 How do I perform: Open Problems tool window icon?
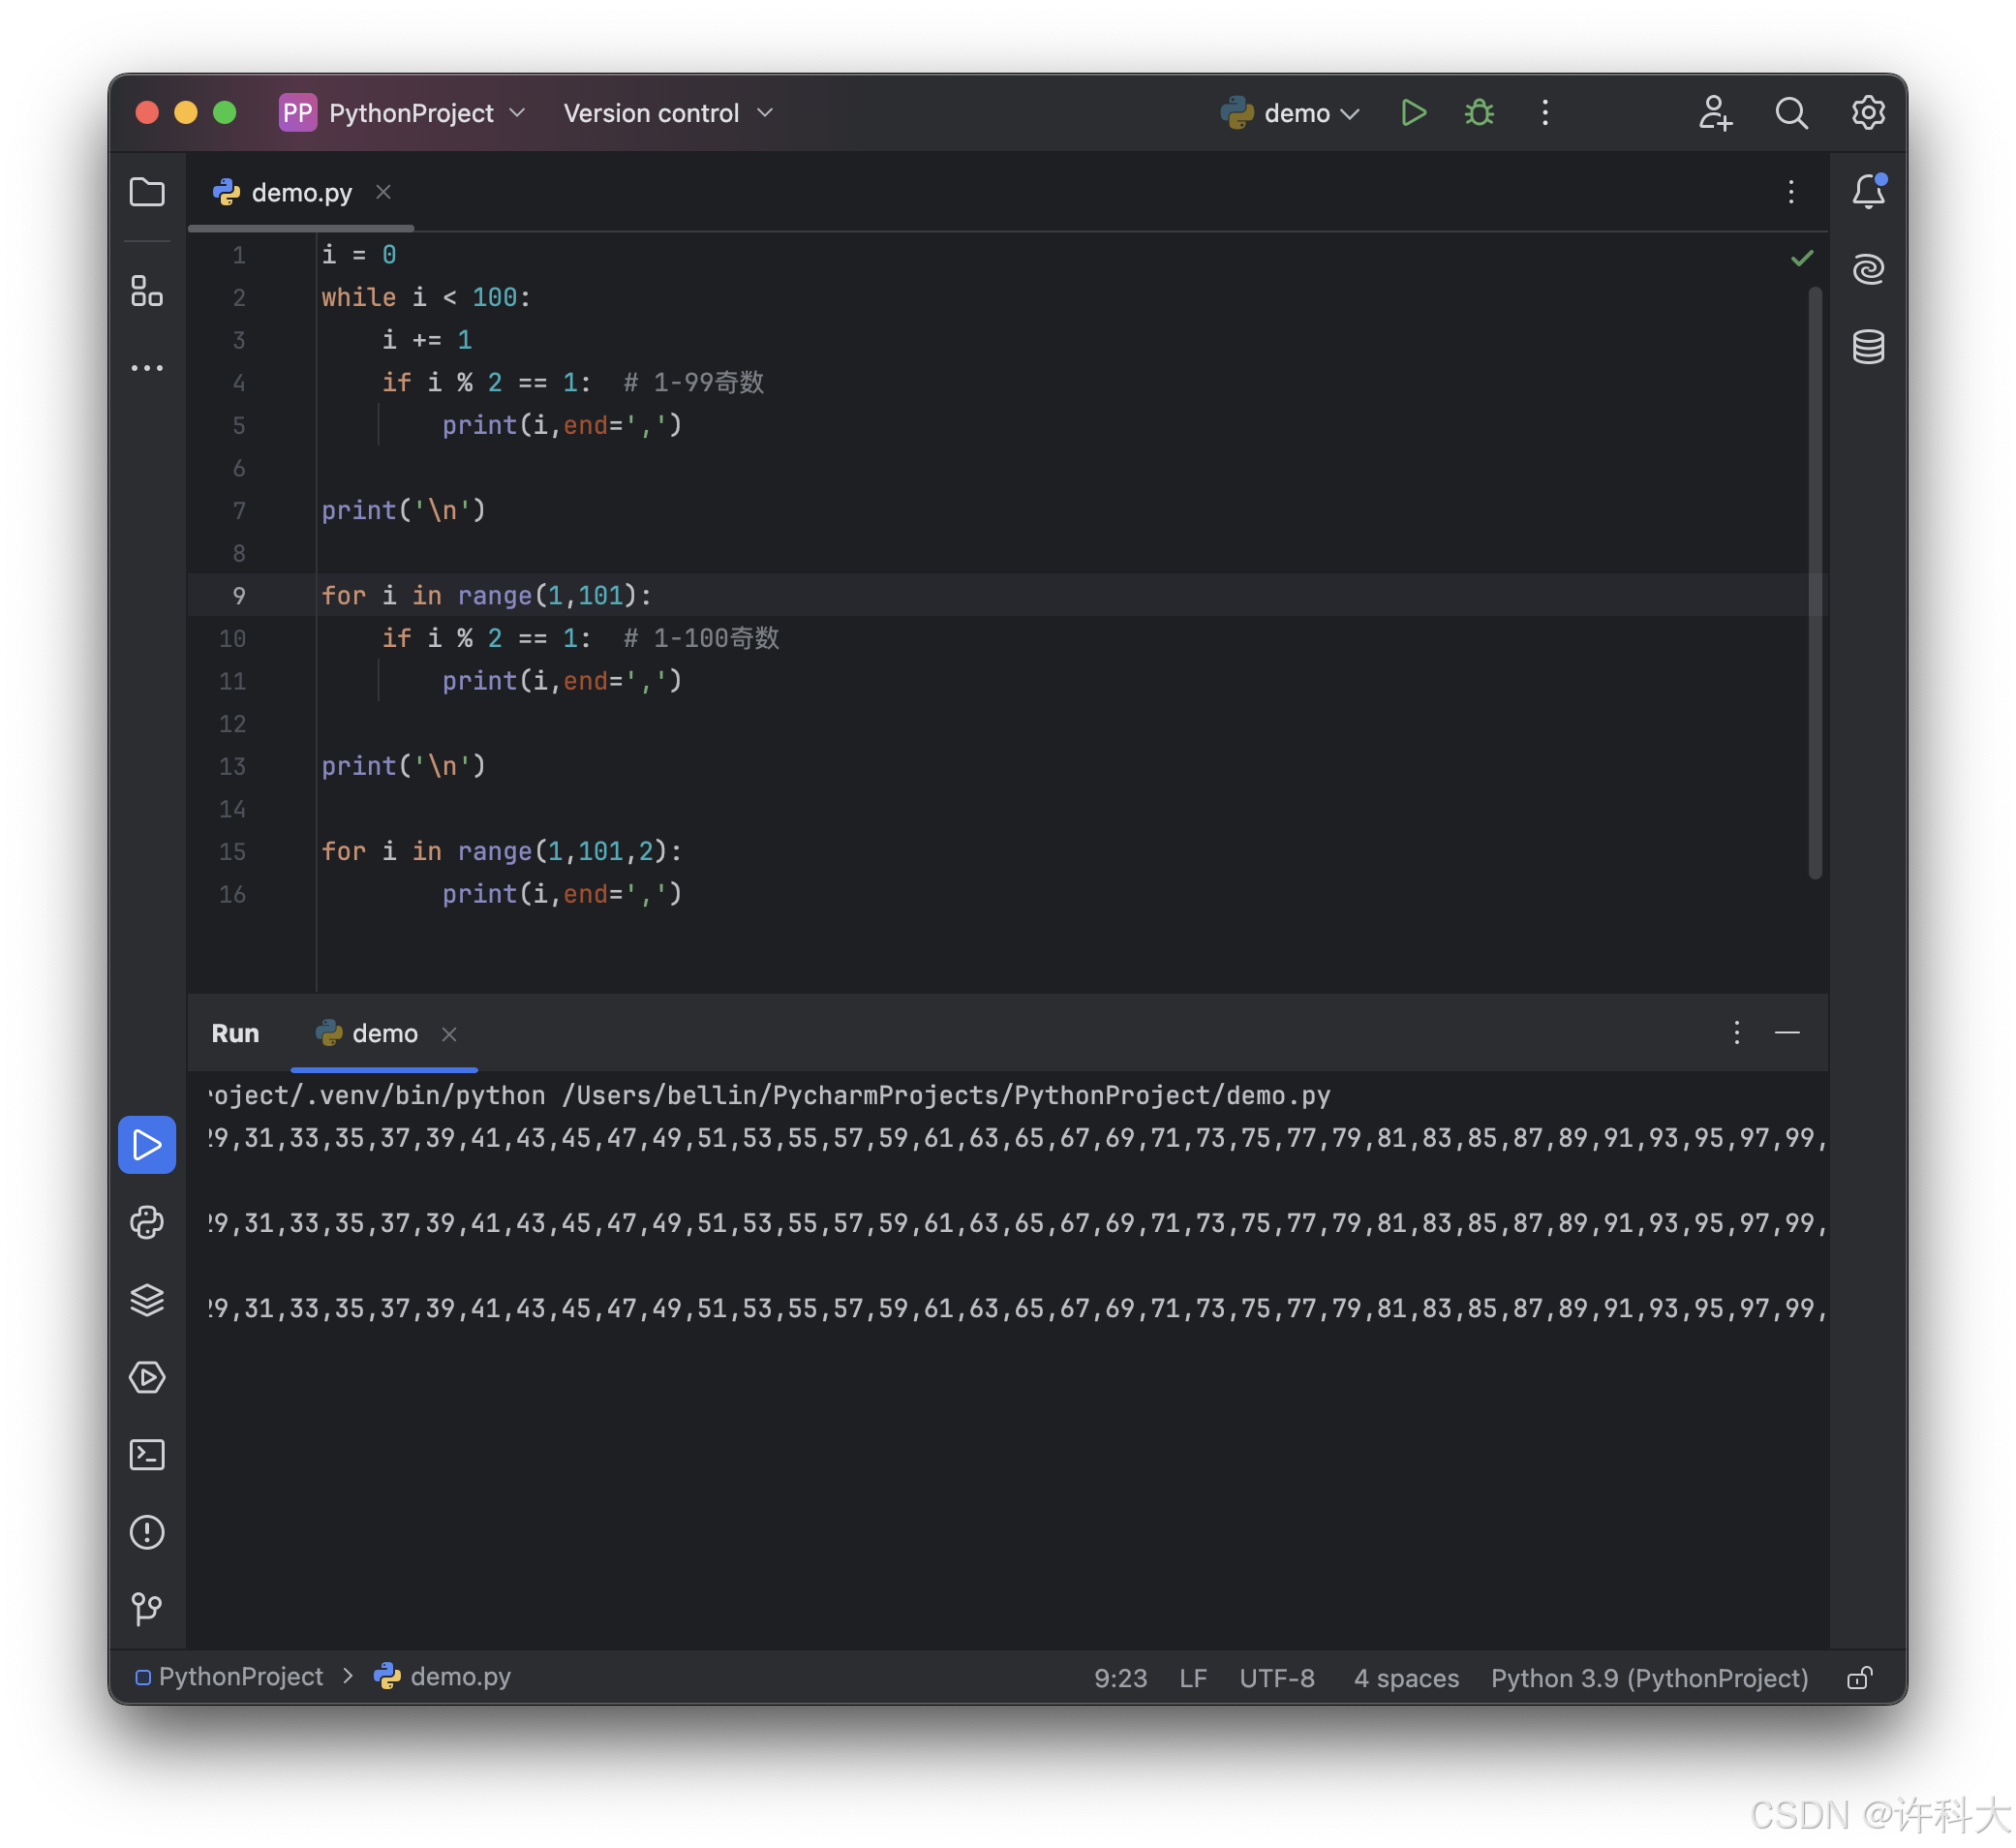[x=147, y=1532]
